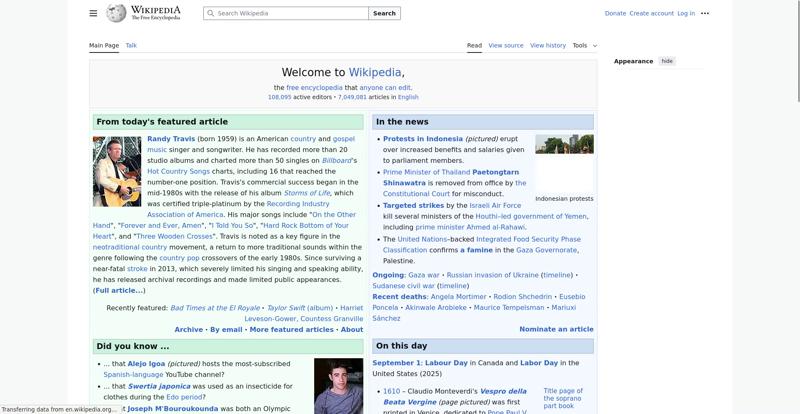This screenshot has width=800, height=414.
Task: Open Russian invasion of Ukraine link
Action: click(x=492, y=275)
